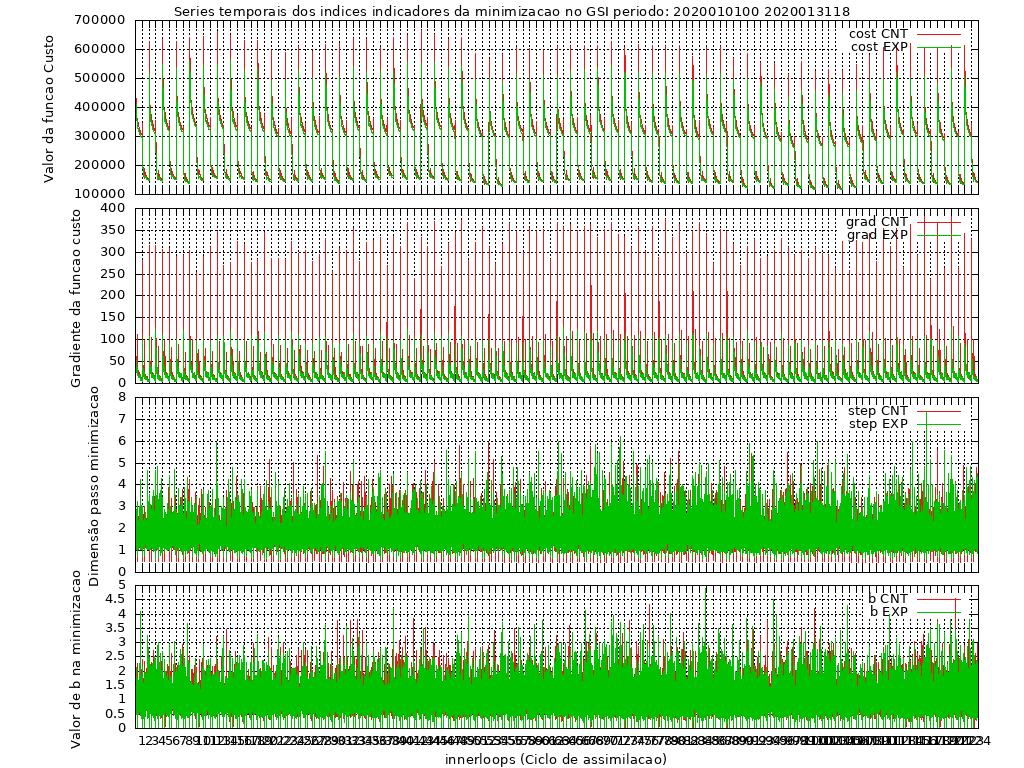Screen dimensions: 1024x768
Task: Click the 'step EXP' legend label
Action: 877,424
